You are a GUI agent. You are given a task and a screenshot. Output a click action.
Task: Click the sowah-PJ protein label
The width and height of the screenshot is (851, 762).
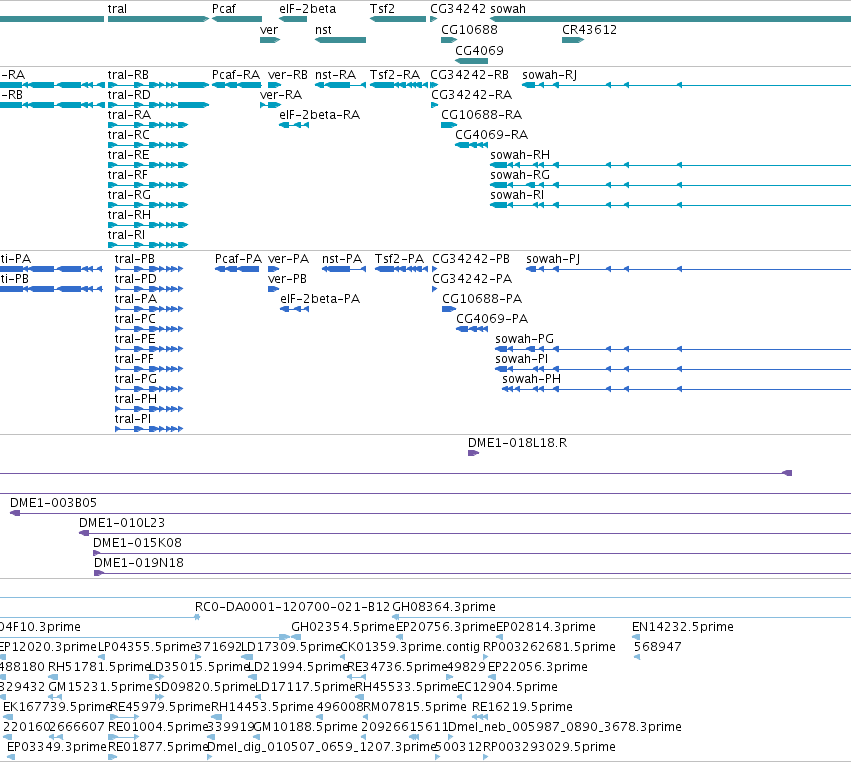pos(553,259)
